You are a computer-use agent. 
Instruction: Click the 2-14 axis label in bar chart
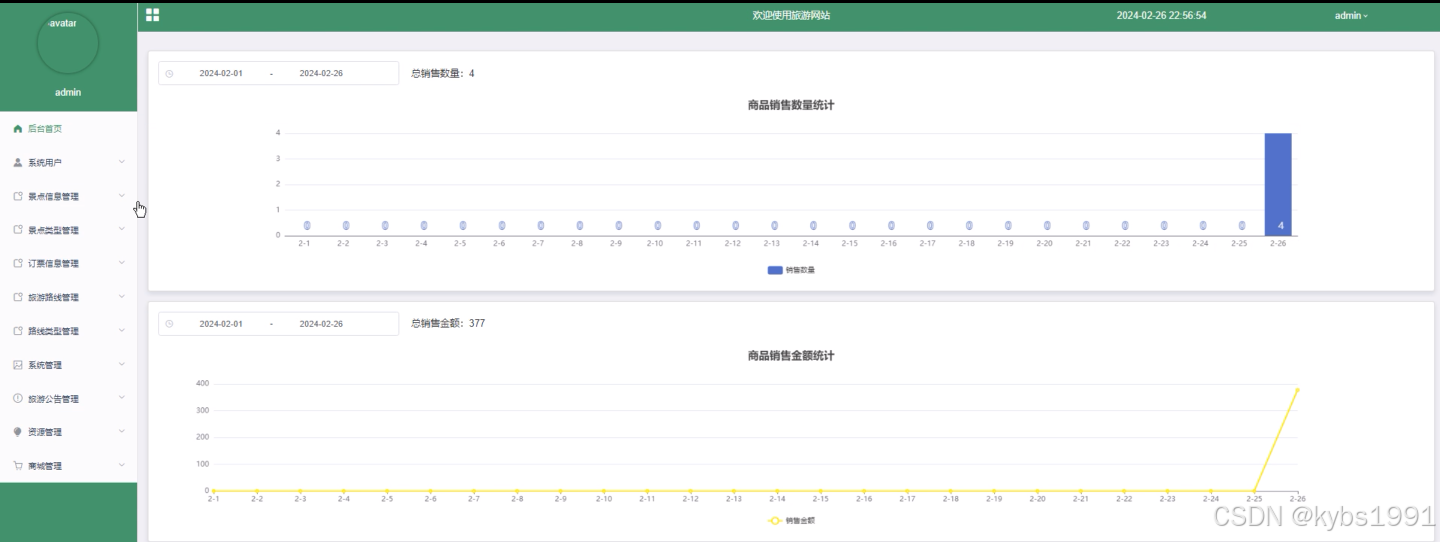tap(810, 243)
